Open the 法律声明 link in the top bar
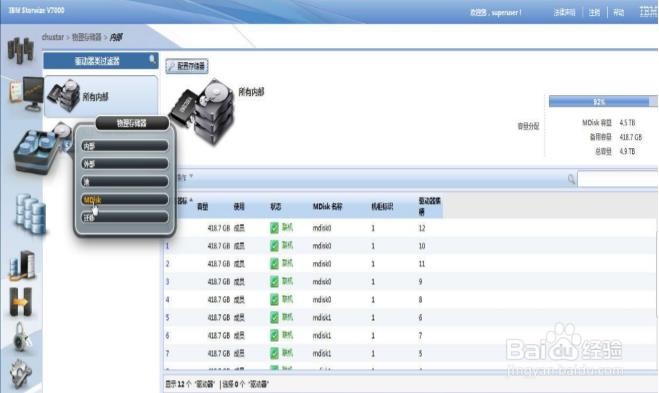 [564, 12]
